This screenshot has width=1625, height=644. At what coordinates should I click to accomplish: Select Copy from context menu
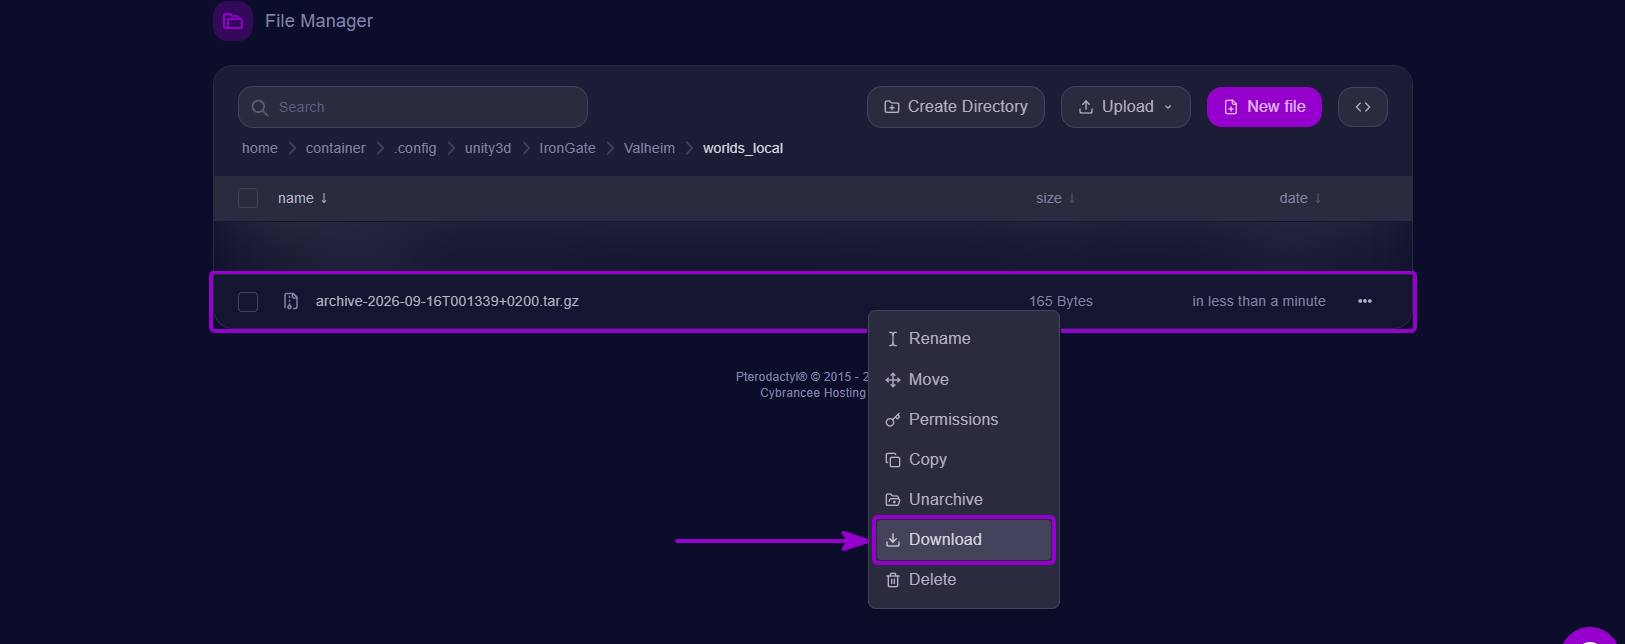963,460
